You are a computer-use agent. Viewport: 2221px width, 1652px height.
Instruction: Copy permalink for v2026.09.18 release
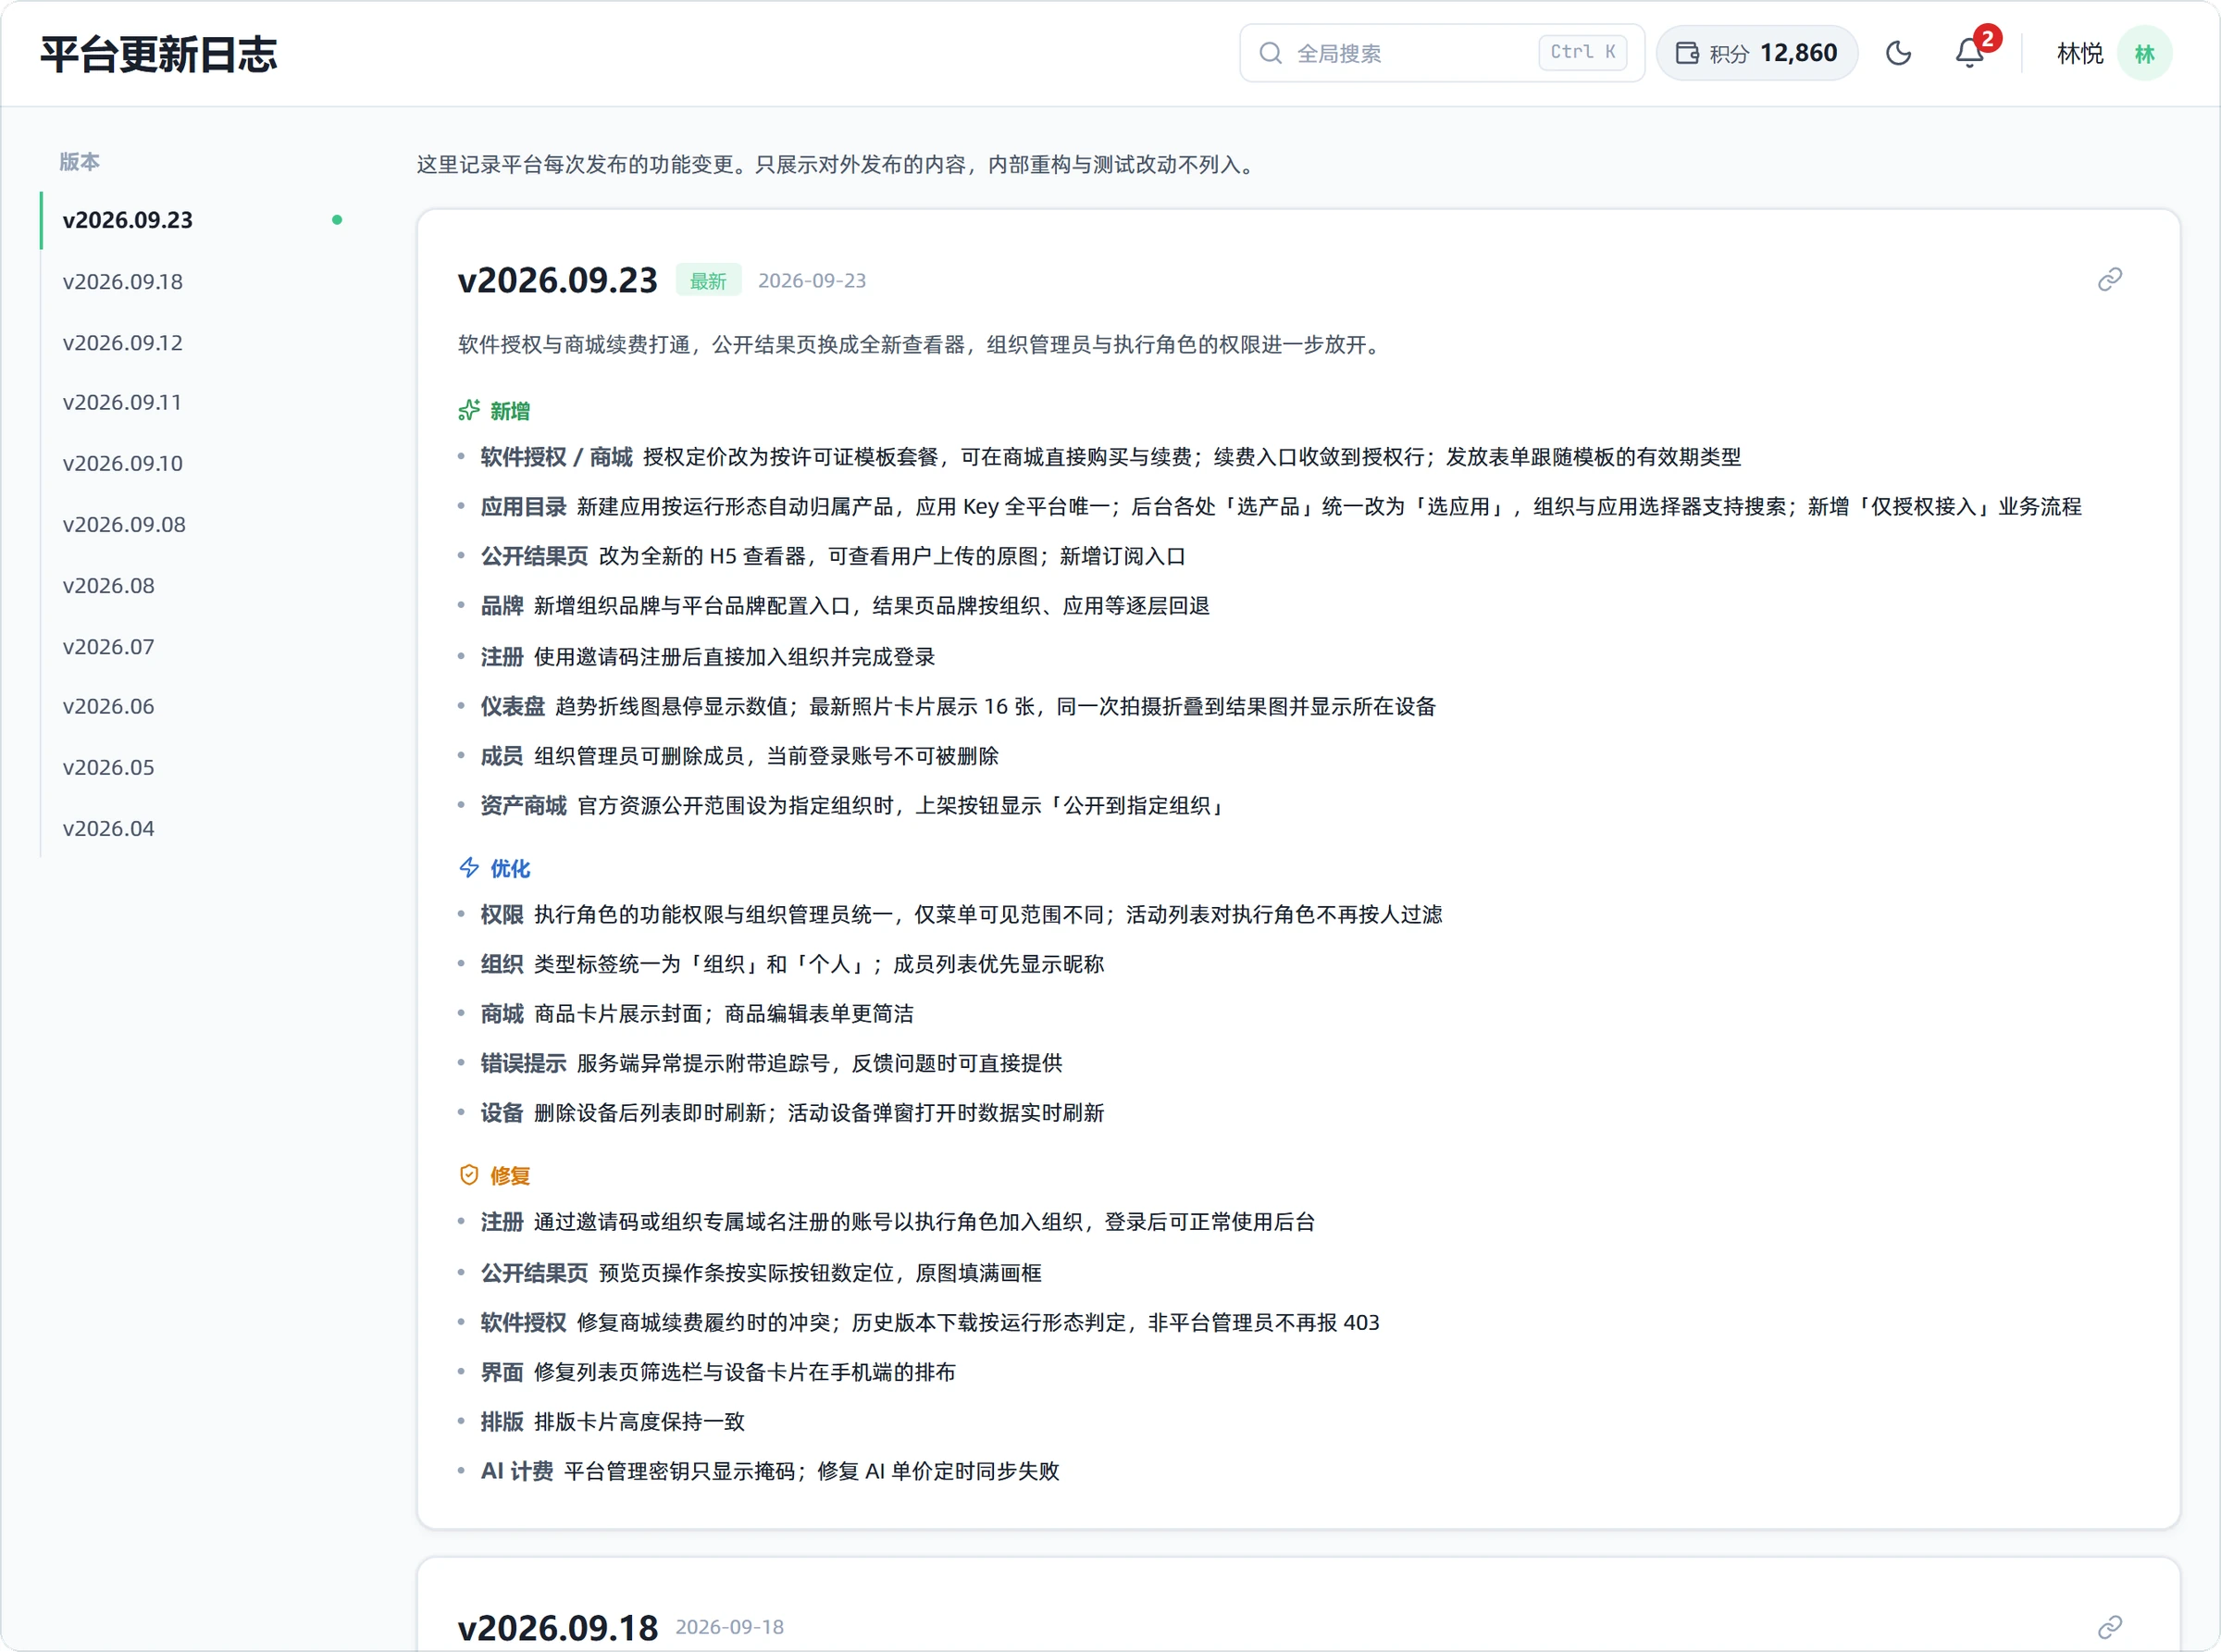point(2110,1627)
